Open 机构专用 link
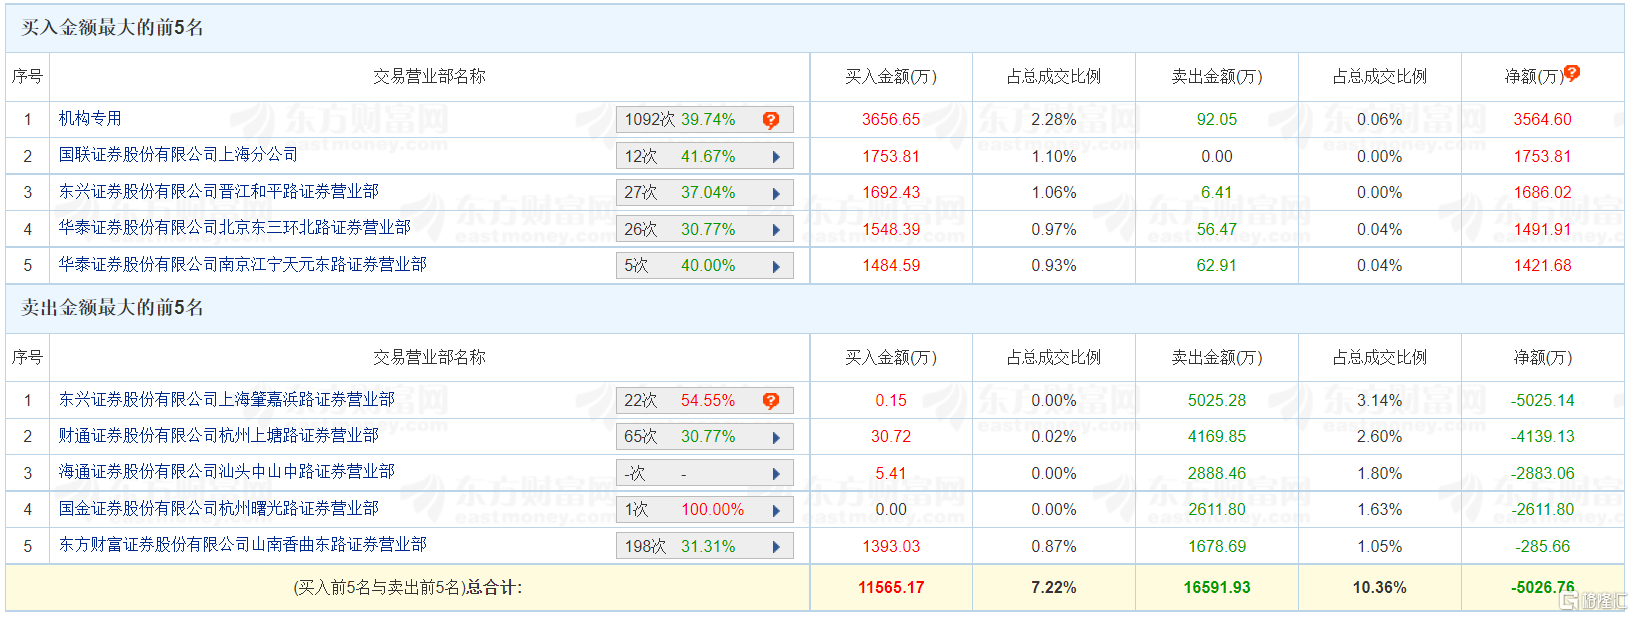Image resolution: width=1634 pixels, height=617 pixels. (x=90, y=118)
